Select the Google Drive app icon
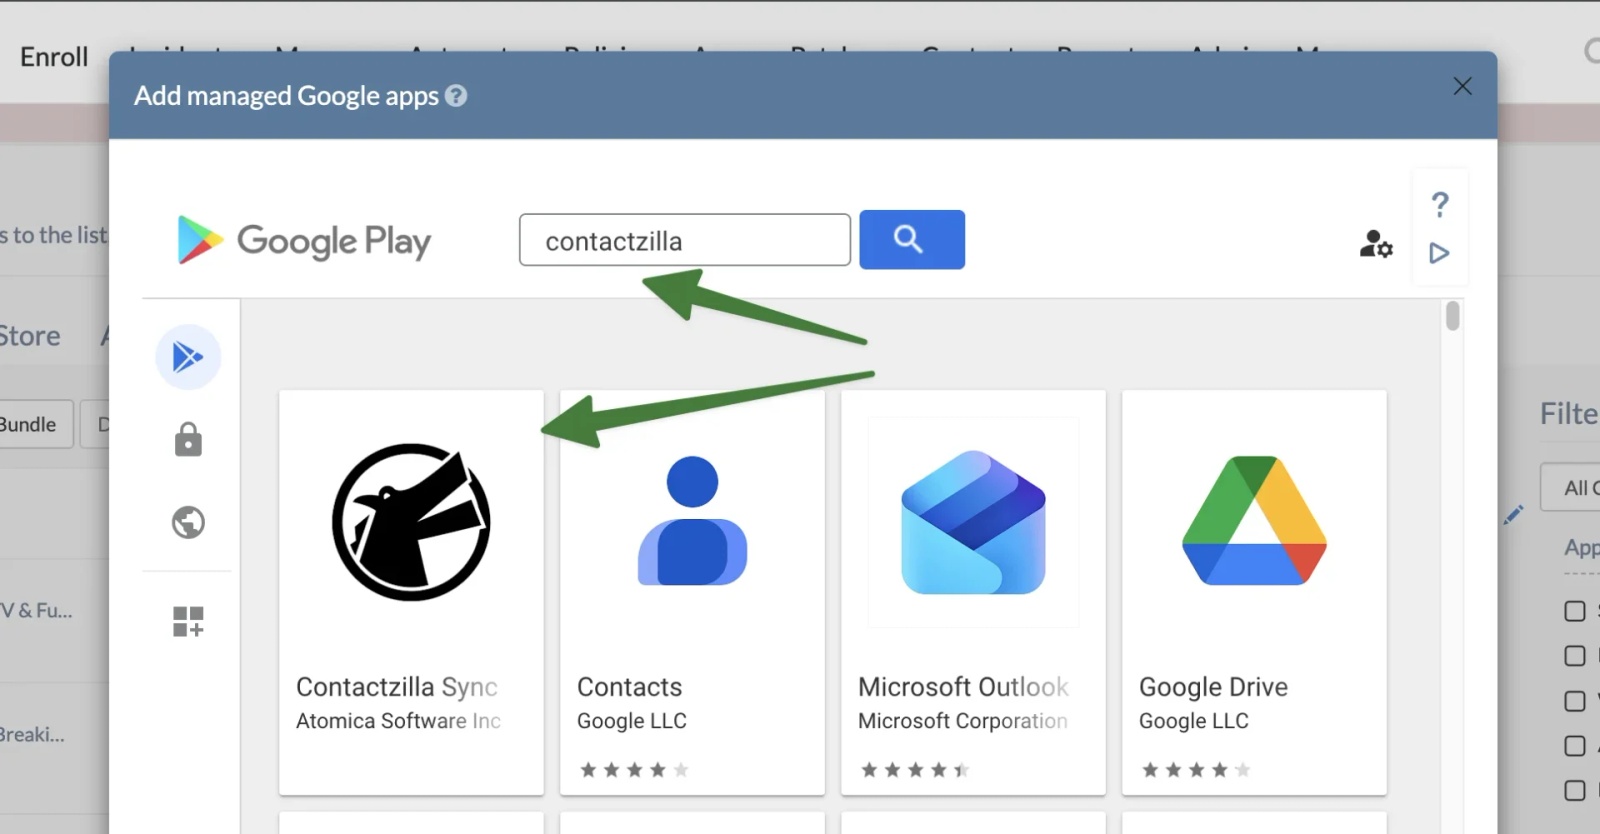1600x834 pixels. 1254,520
